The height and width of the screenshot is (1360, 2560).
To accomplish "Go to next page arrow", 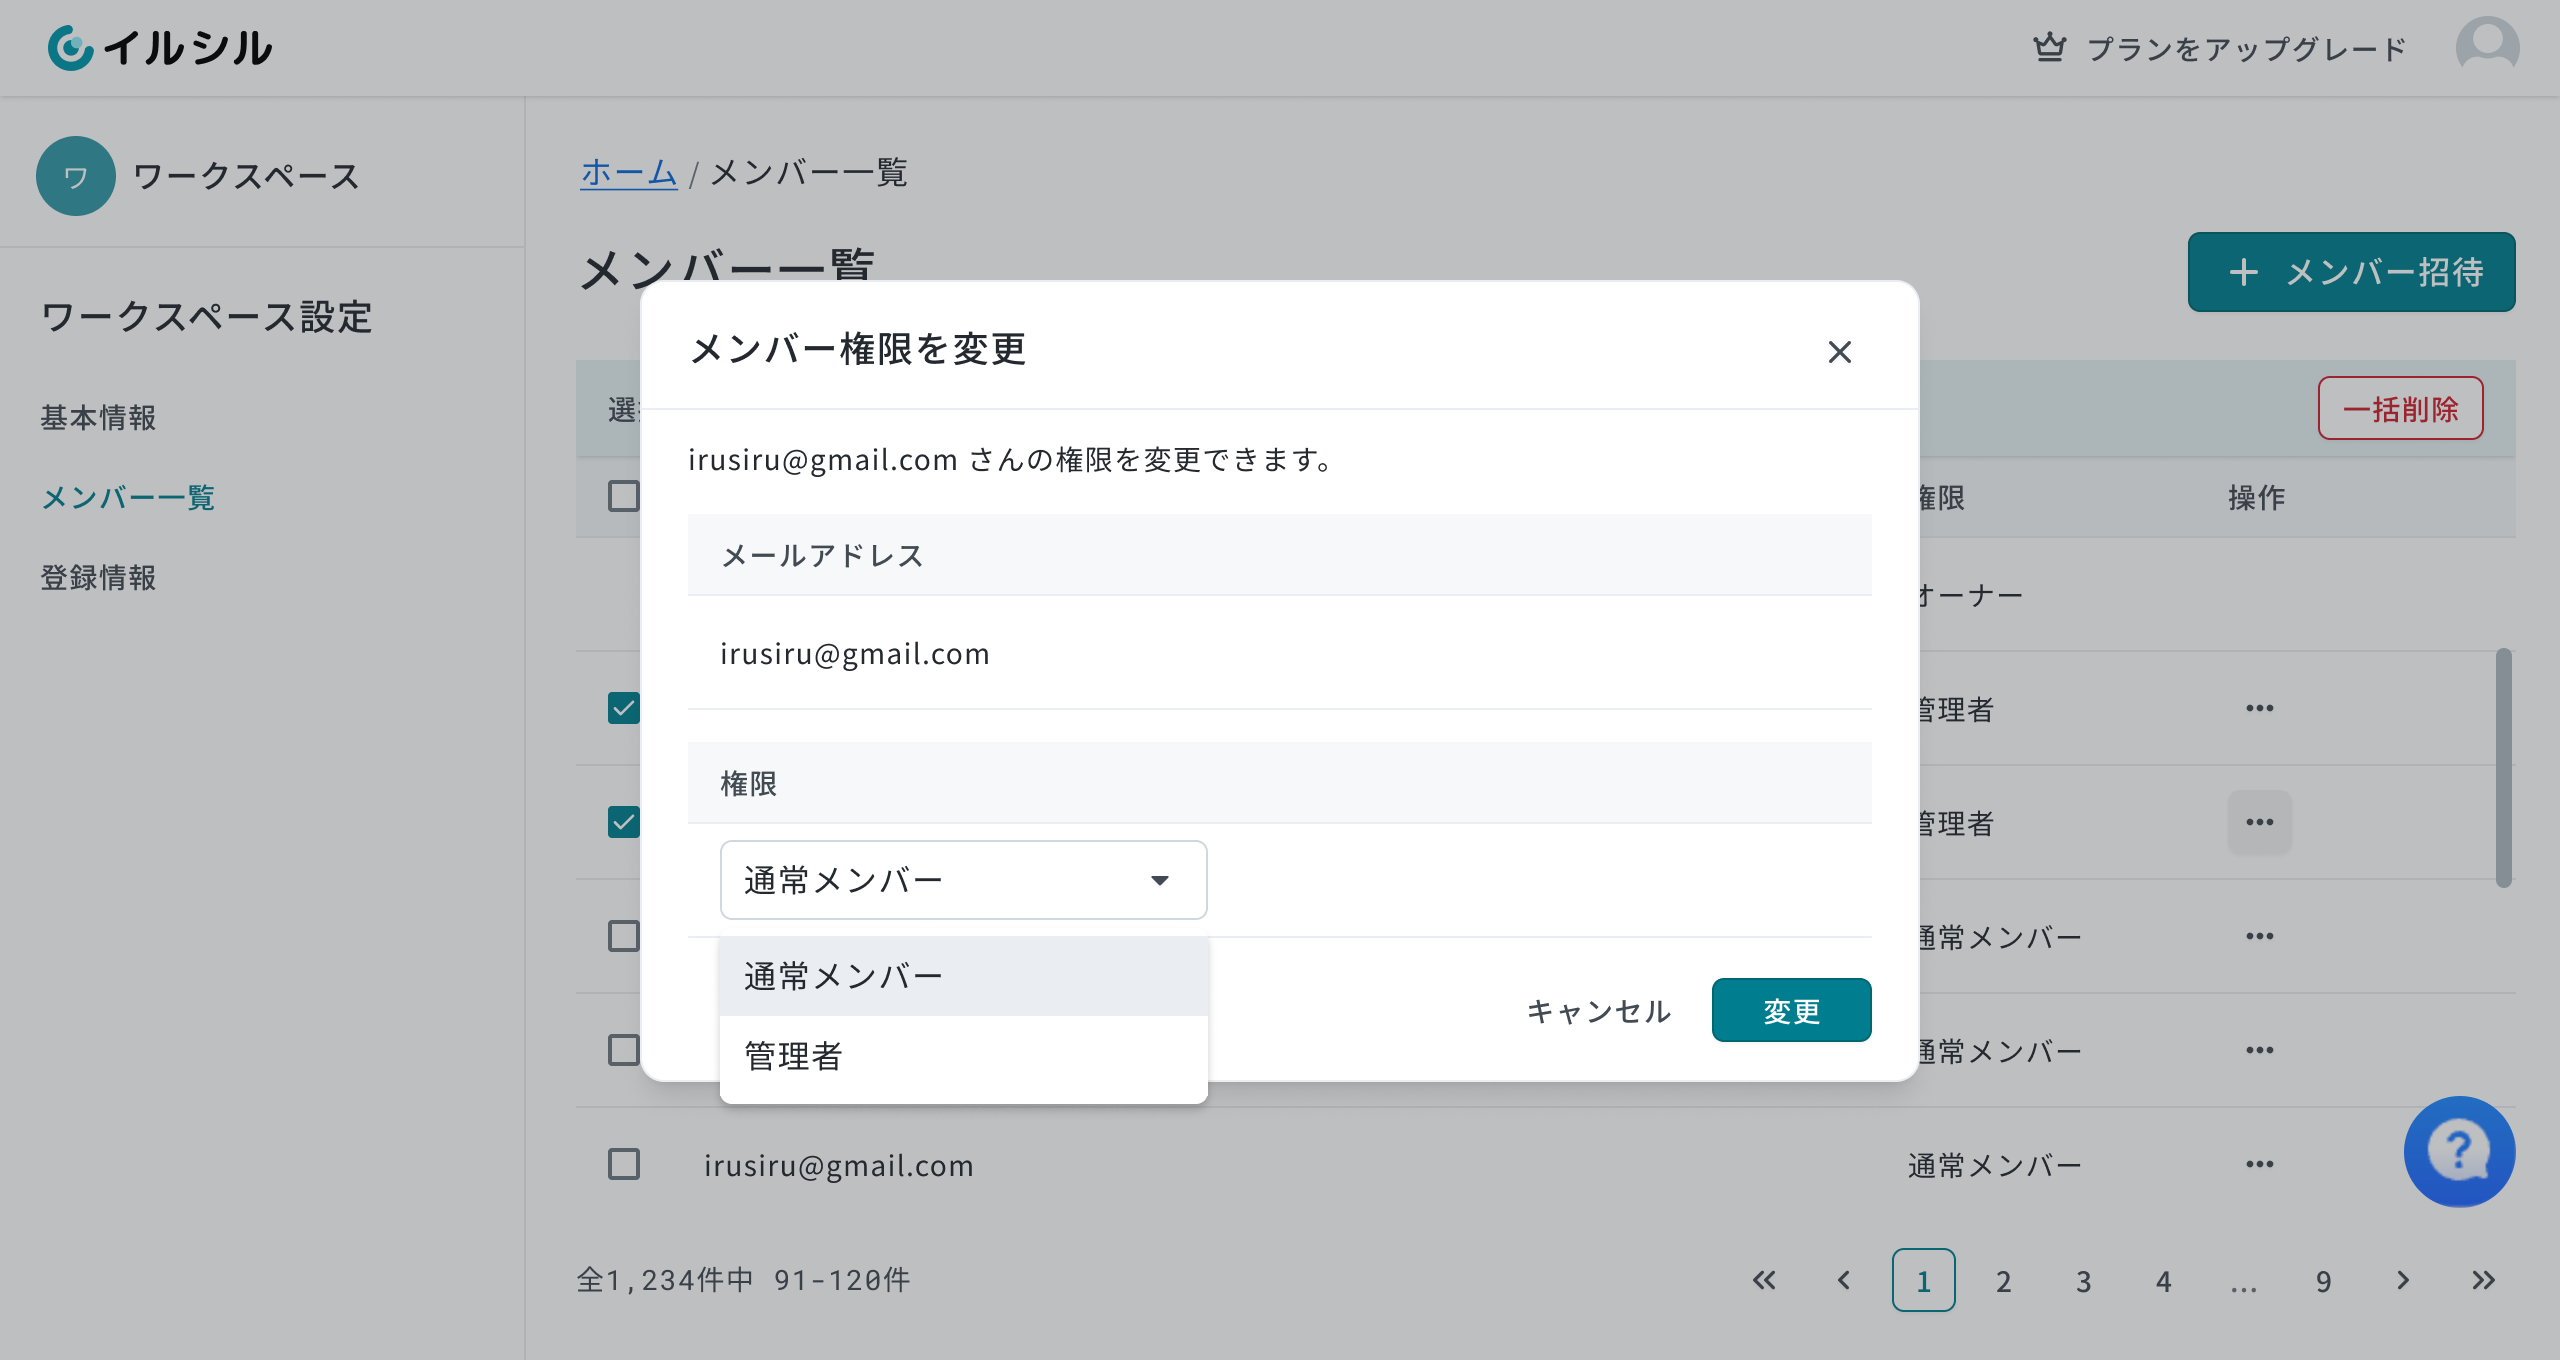I will [x=2403, y=1280].
